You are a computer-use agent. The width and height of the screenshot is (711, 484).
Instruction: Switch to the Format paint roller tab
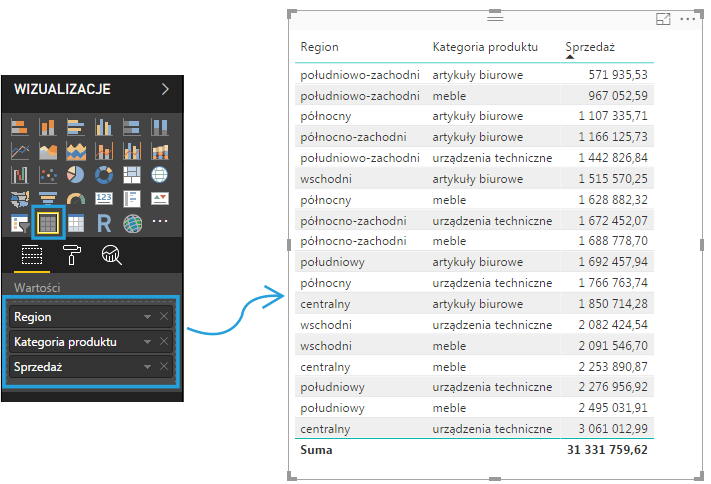pos(72,256)
